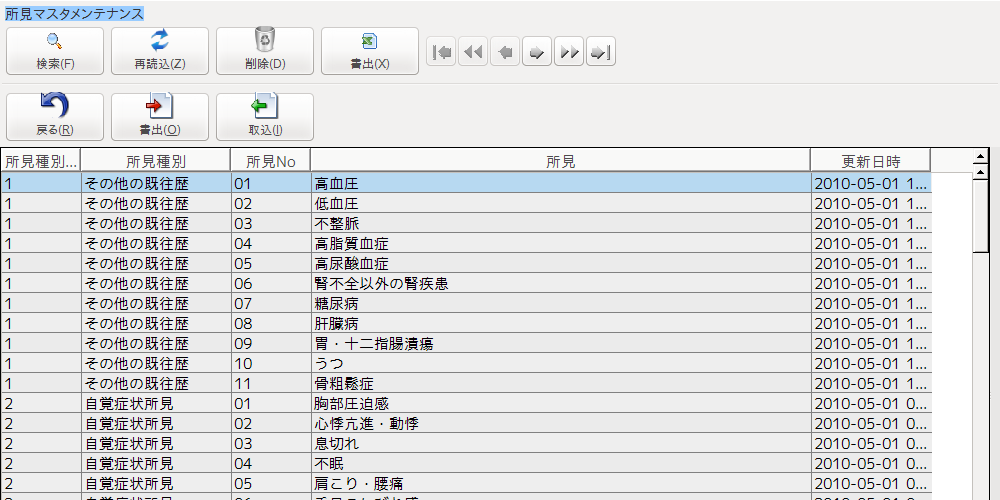1000x500 pixels.
Task: Delete the selected row with 削除(D)
Action: pos(265,51)
